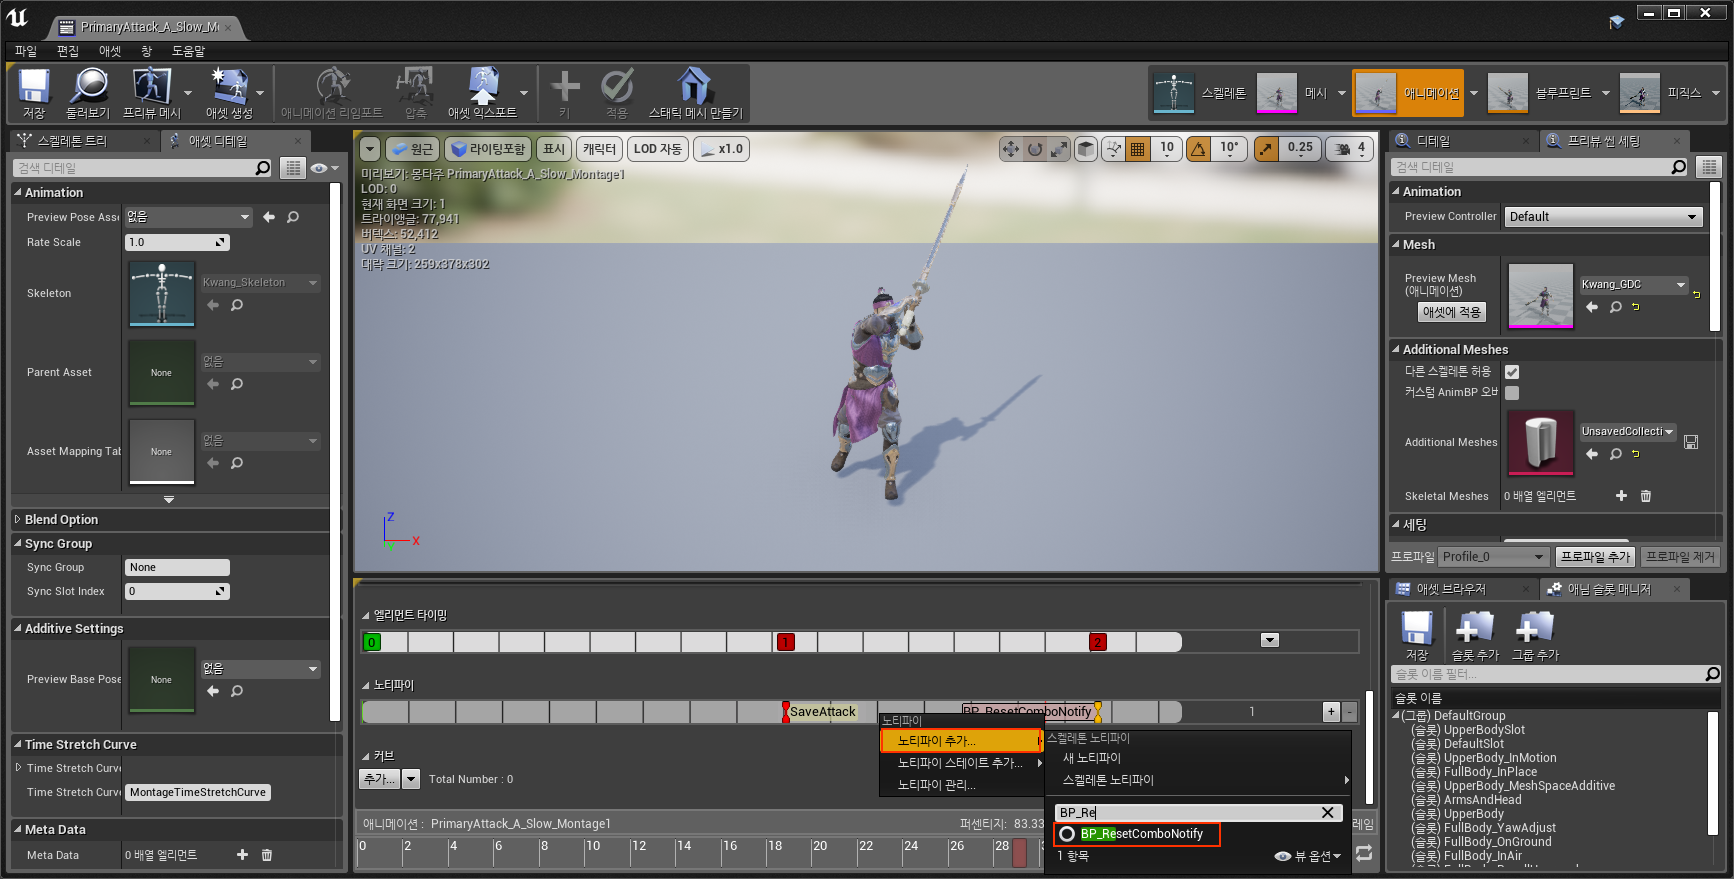This screenshot has width=1734, height=879.
Task: Use selected asset arrow for Skeleton
Action: [212, 305]
